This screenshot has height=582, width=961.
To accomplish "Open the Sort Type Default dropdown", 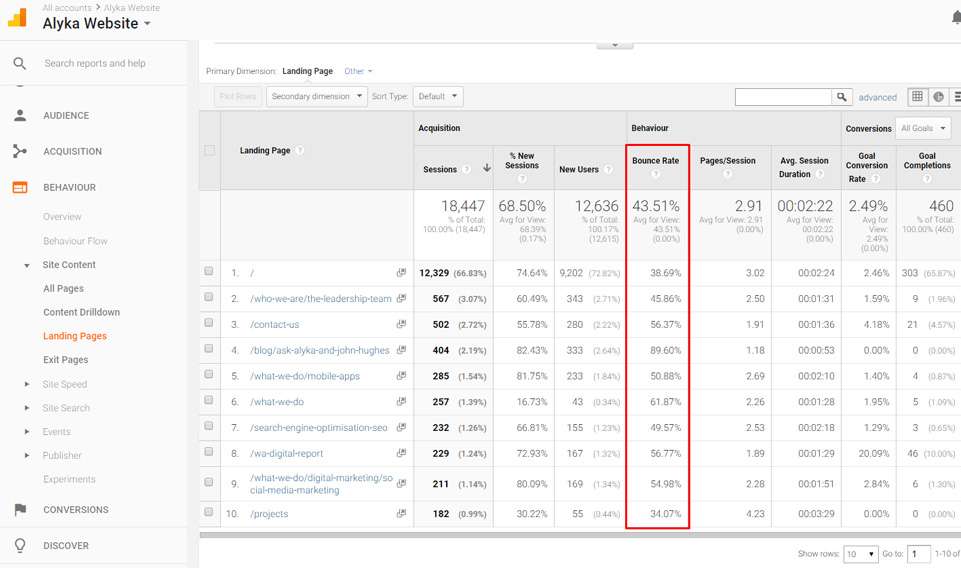I will (x=438, y=96).
